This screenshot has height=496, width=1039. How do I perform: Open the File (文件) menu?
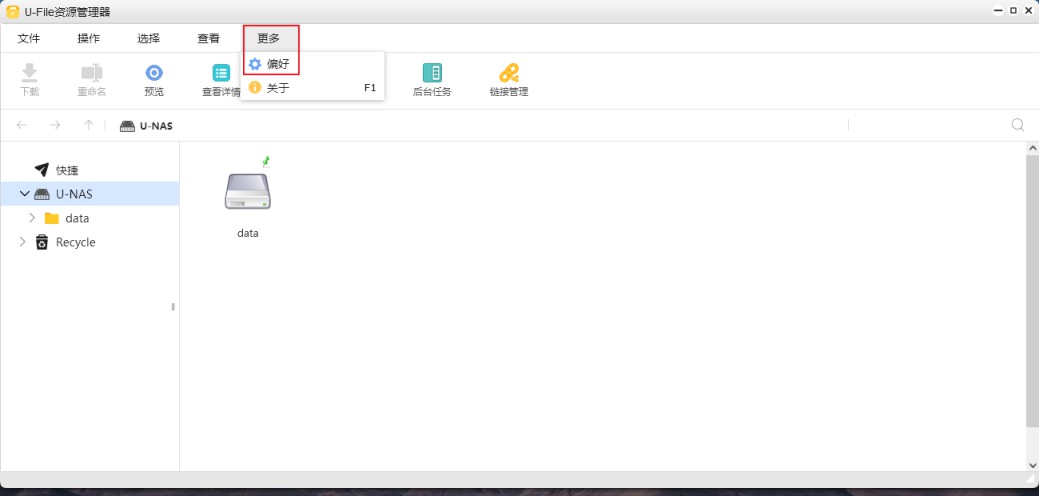tap(29, 38)
